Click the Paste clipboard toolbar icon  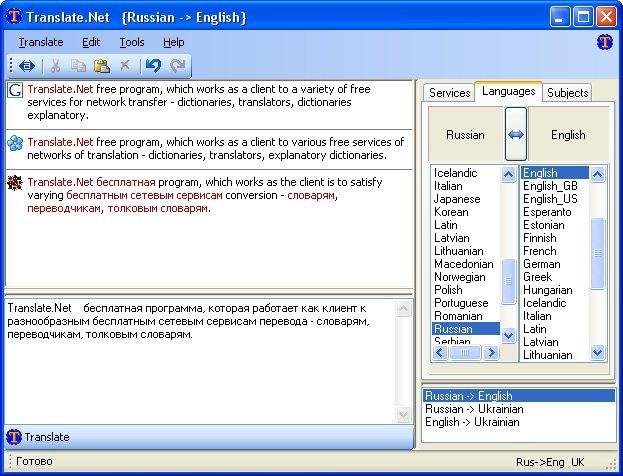coord(102,66)
